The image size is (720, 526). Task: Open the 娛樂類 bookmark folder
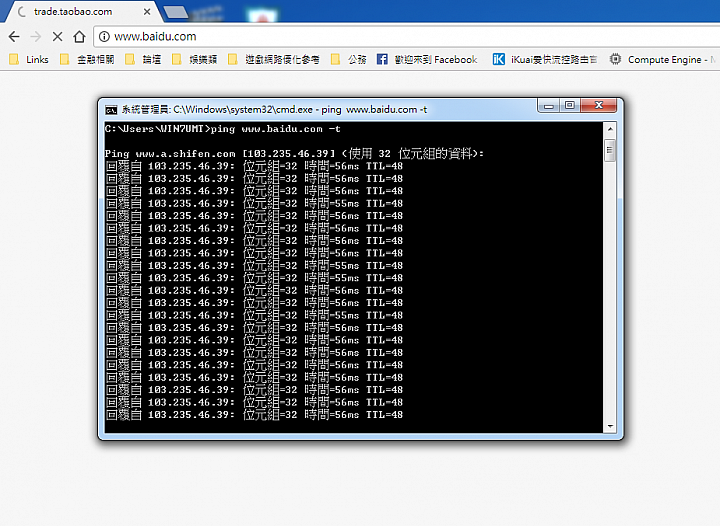coord(195,59)
